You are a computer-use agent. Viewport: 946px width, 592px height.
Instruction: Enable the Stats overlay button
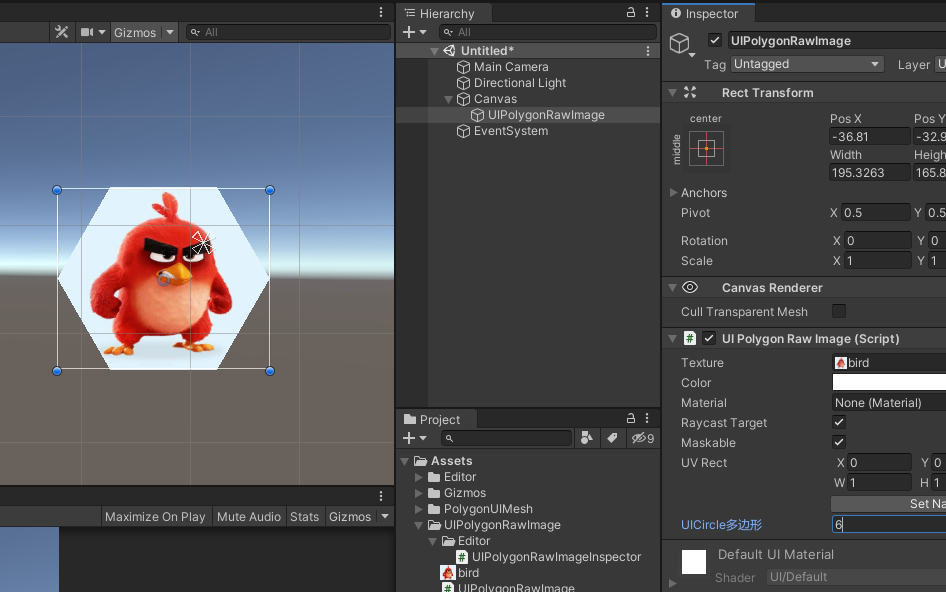pos(304,516)
